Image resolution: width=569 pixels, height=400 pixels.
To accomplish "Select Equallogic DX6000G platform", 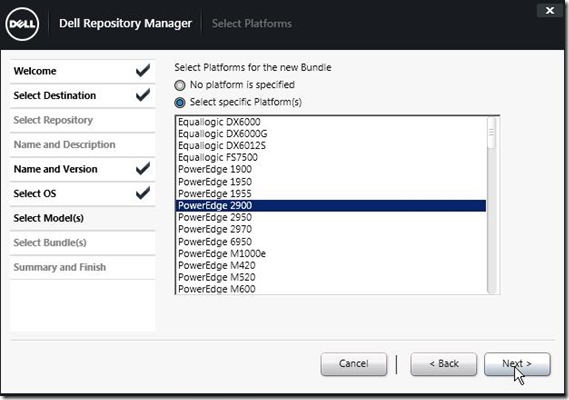I will click(331, 134).
